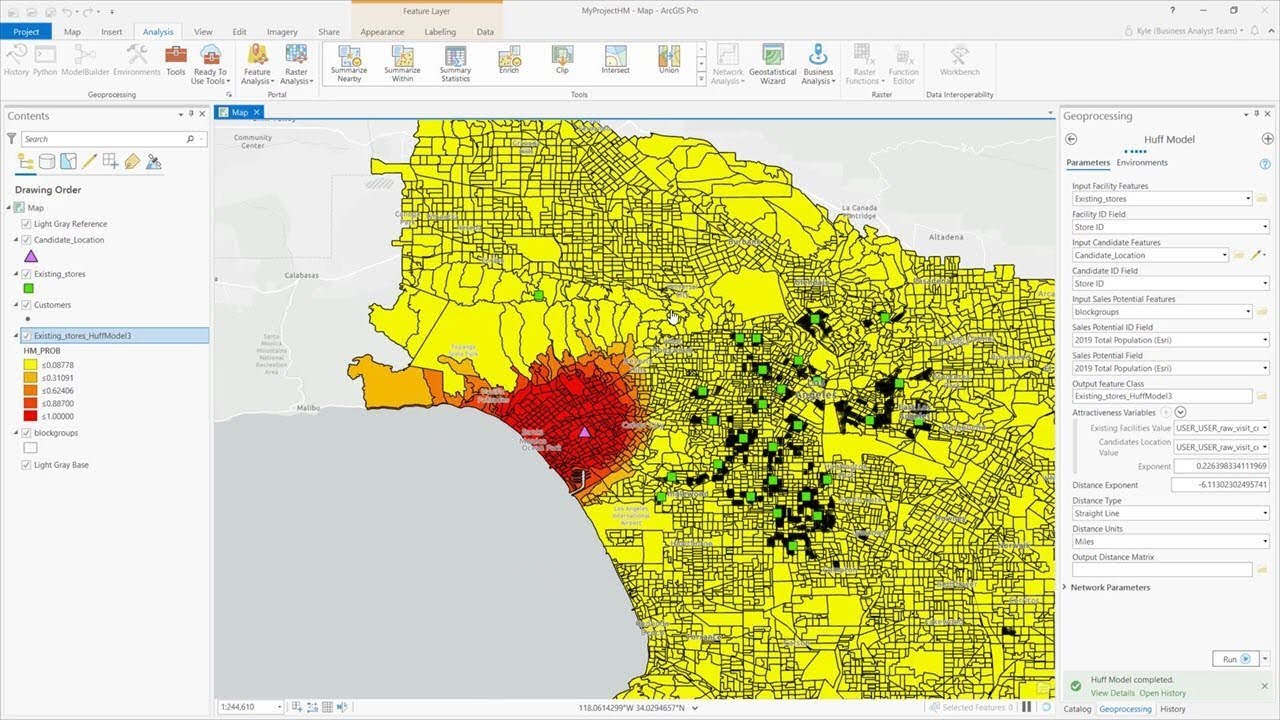Screen dimensions: 1280x720
Task: Click the Open History link
Action: tap(1162, 693)
